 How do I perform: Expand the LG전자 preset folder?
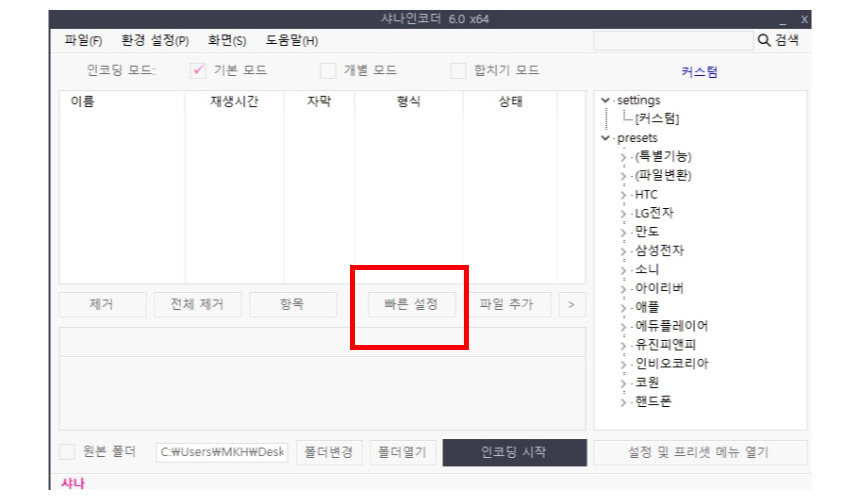coord(623,214)
